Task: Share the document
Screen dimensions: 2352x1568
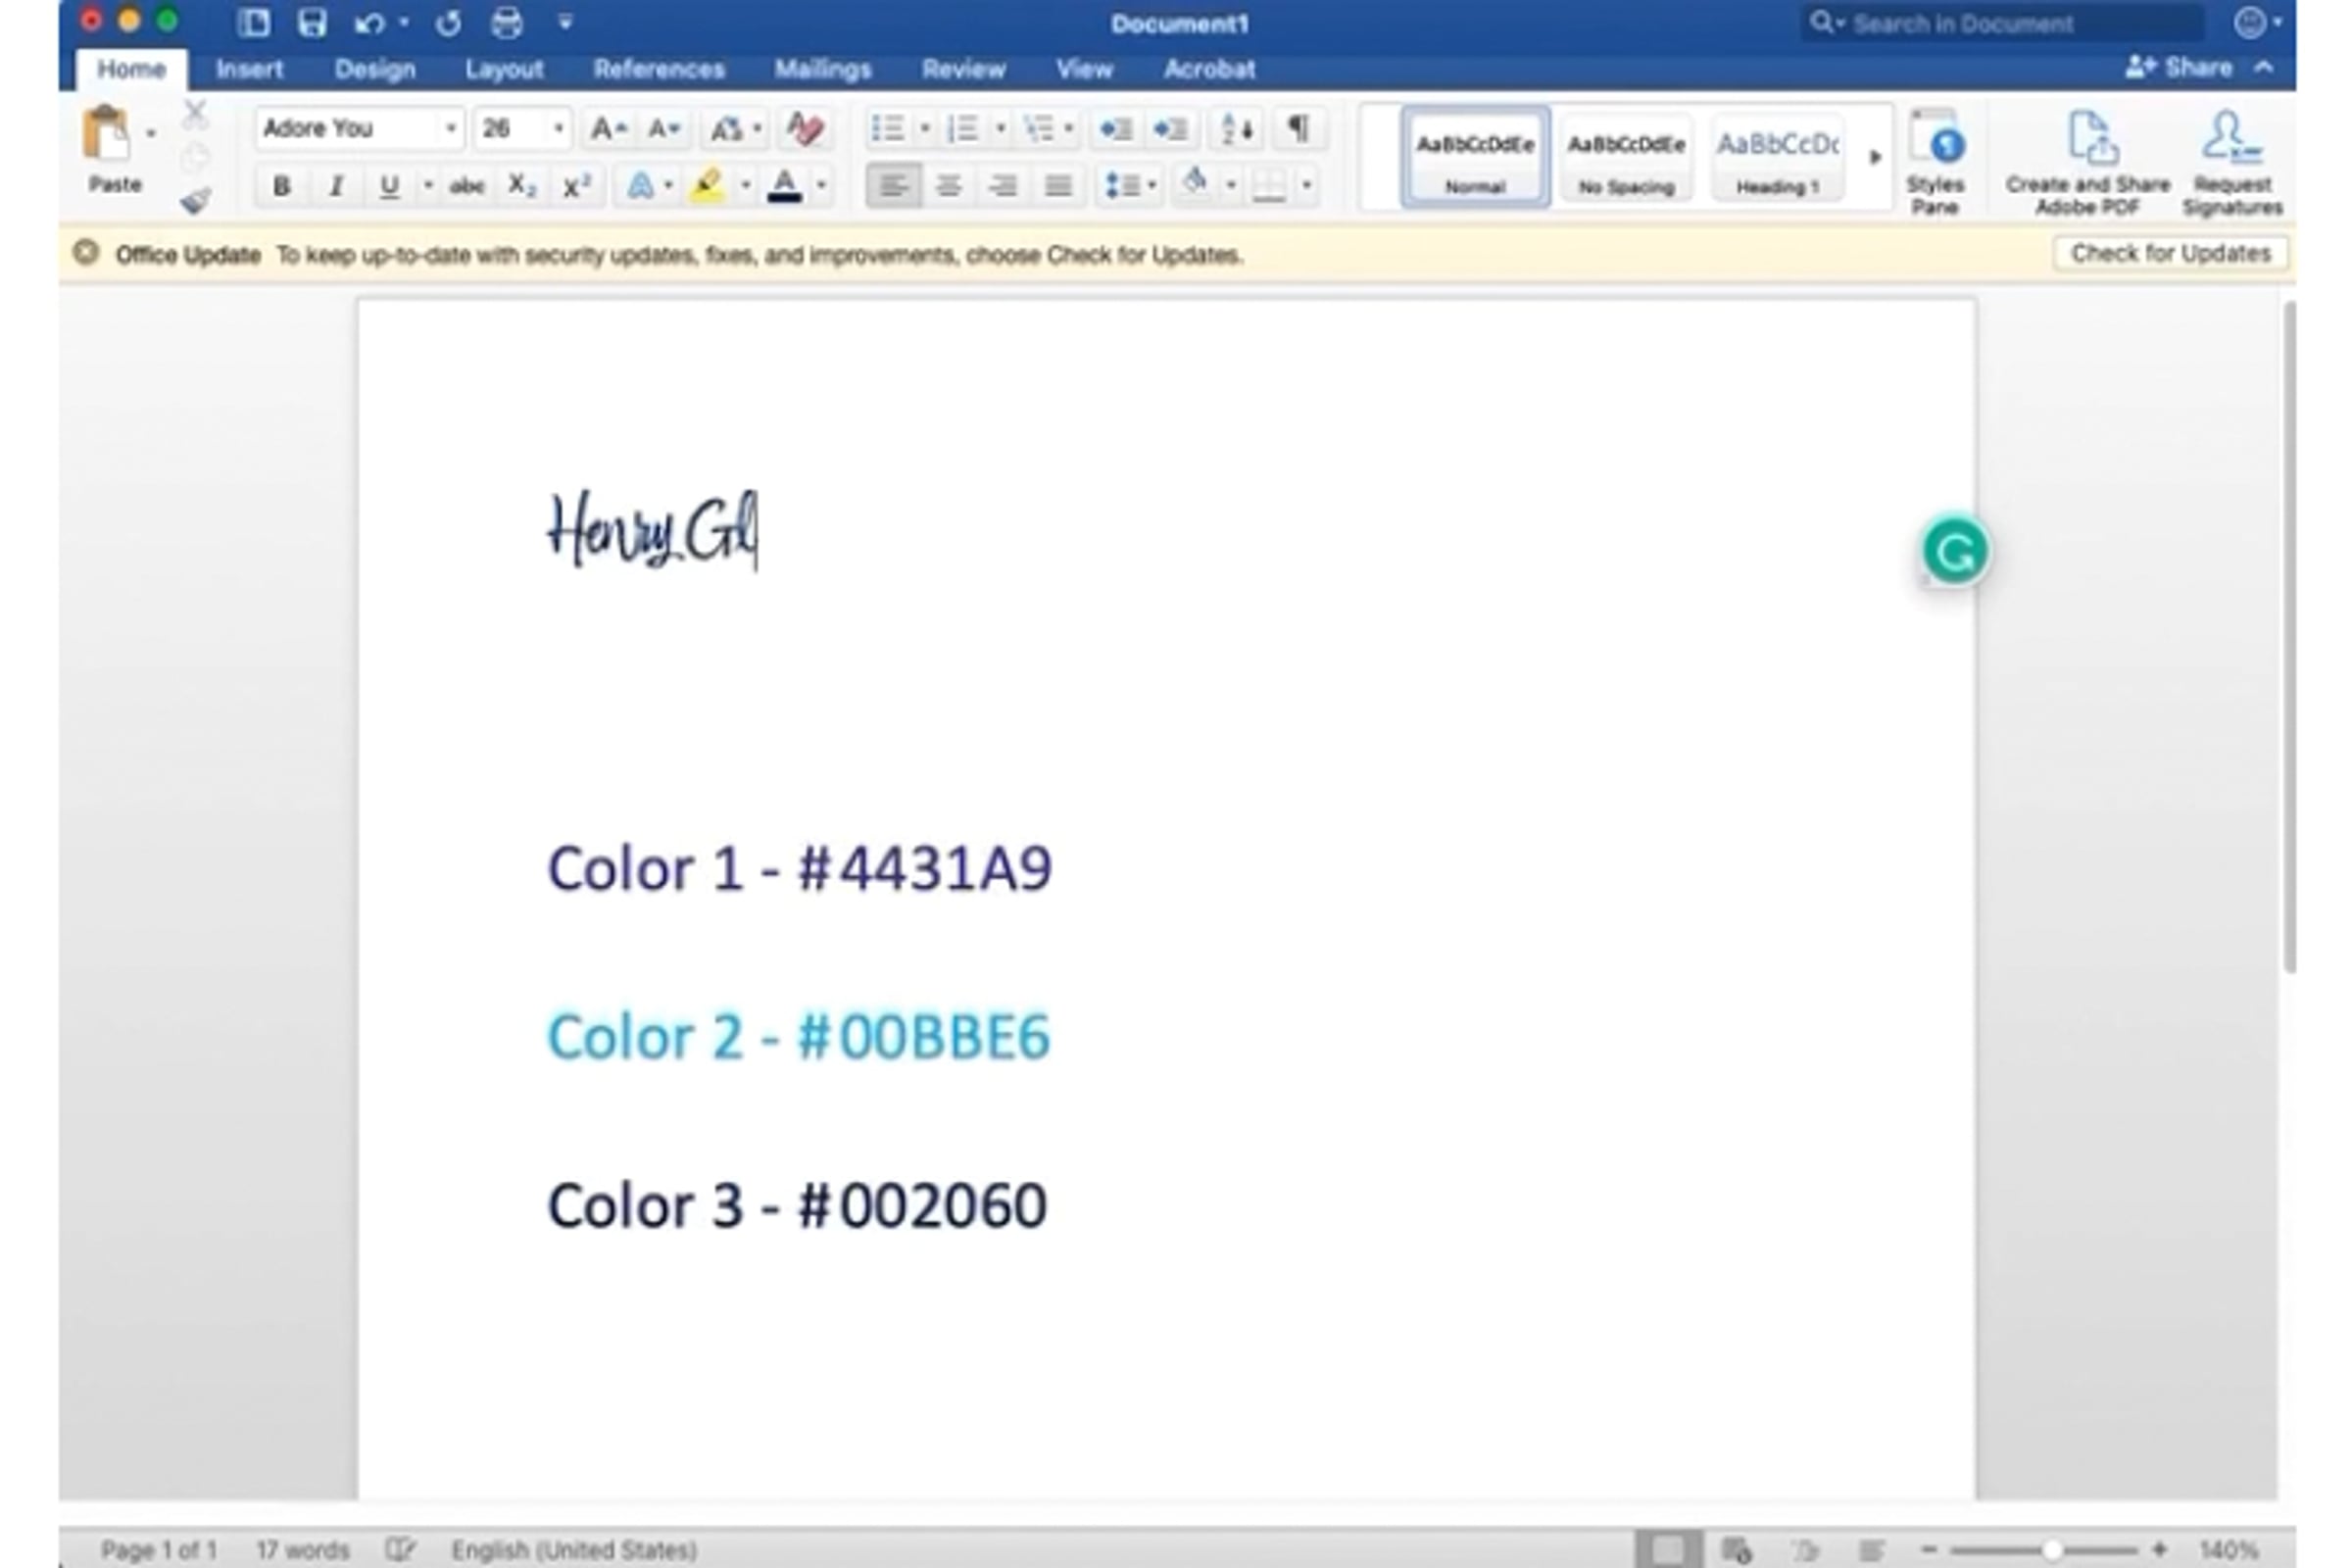Action: 2179,68
